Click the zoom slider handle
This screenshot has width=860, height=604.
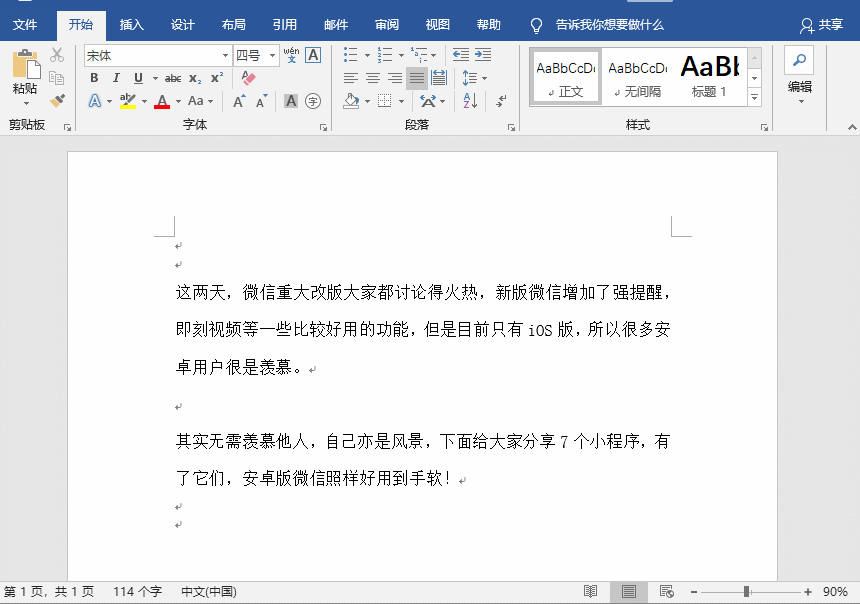point(746,592)
